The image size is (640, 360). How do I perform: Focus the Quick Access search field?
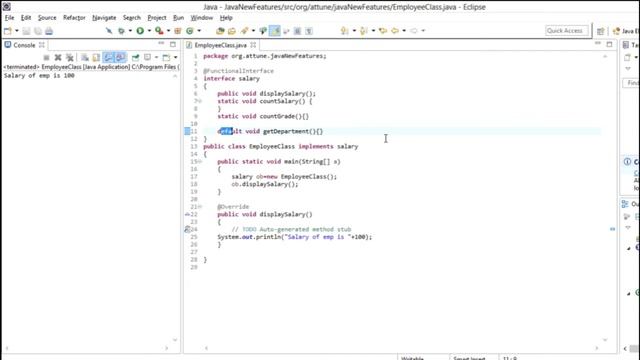(x=567, y=31)
